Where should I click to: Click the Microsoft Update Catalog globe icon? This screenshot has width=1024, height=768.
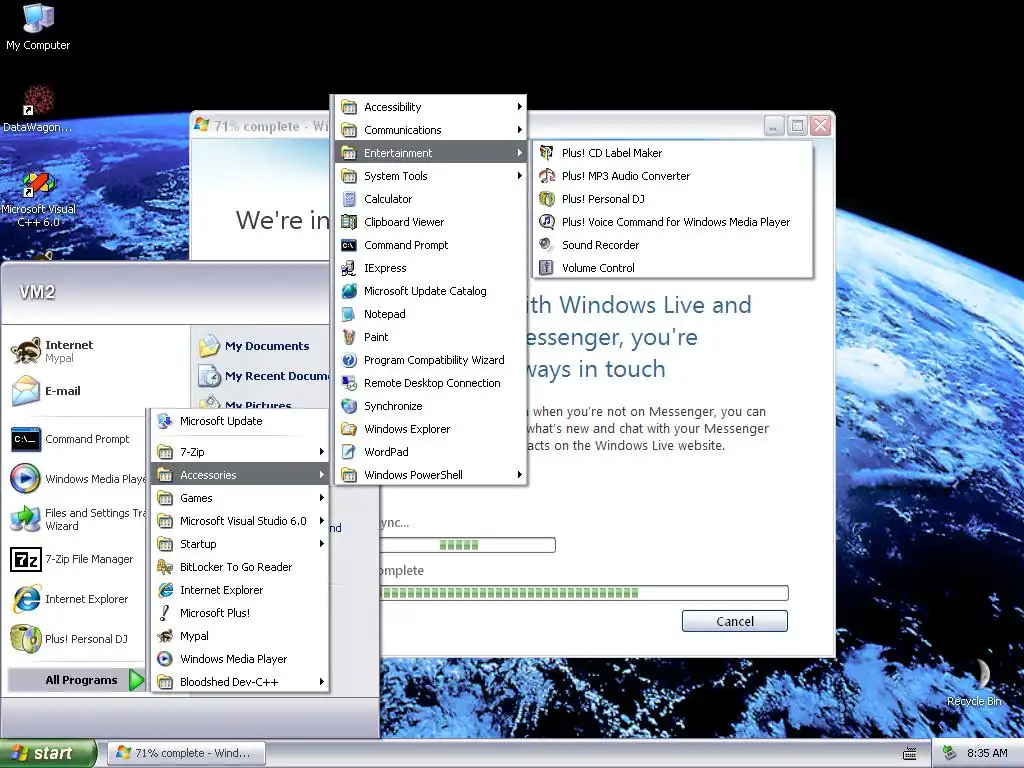click(349, 291)
